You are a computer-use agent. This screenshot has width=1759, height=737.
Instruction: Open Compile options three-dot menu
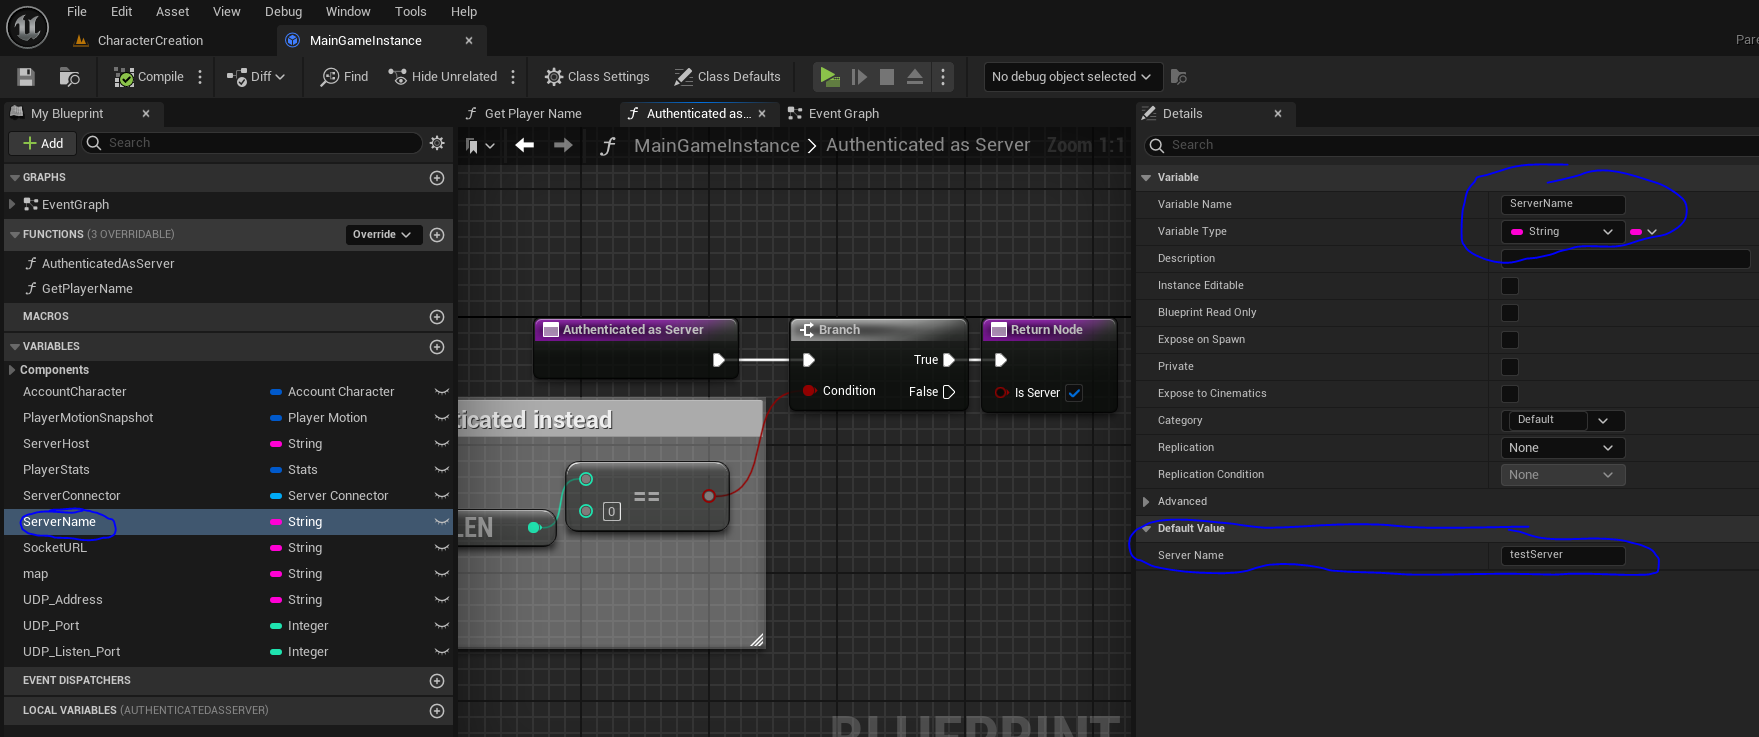200,77
